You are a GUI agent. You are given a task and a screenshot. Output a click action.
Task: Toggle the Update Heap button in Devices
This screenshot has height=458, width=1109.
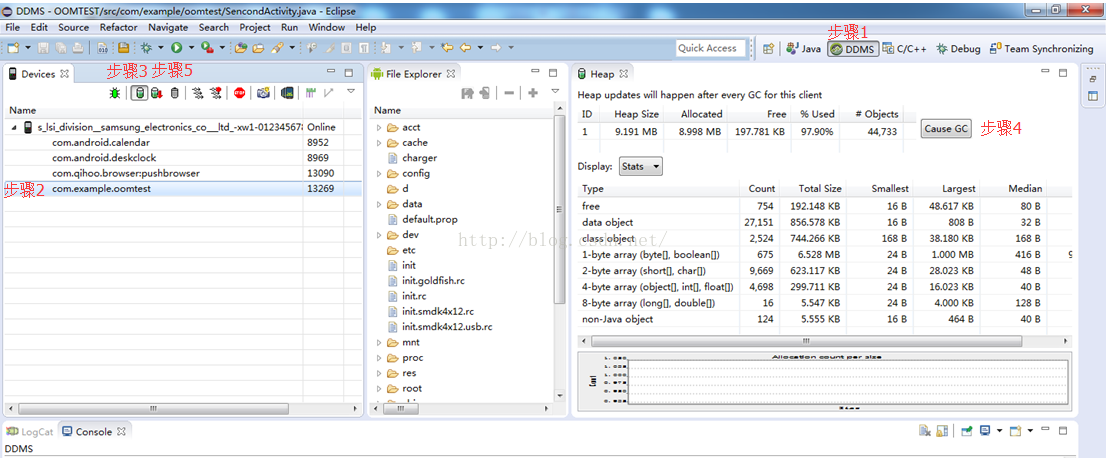pyautogui.click(x=140, y=93)
